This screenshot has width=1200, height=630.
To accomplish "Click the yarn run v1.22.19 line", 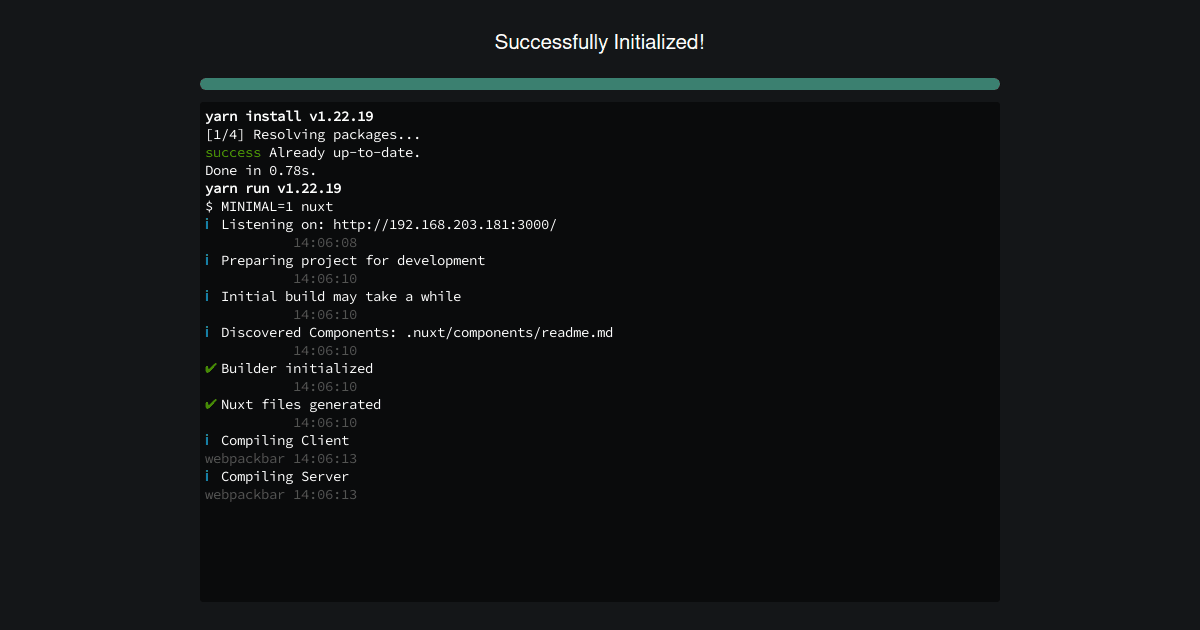I will tap(273, 188).
